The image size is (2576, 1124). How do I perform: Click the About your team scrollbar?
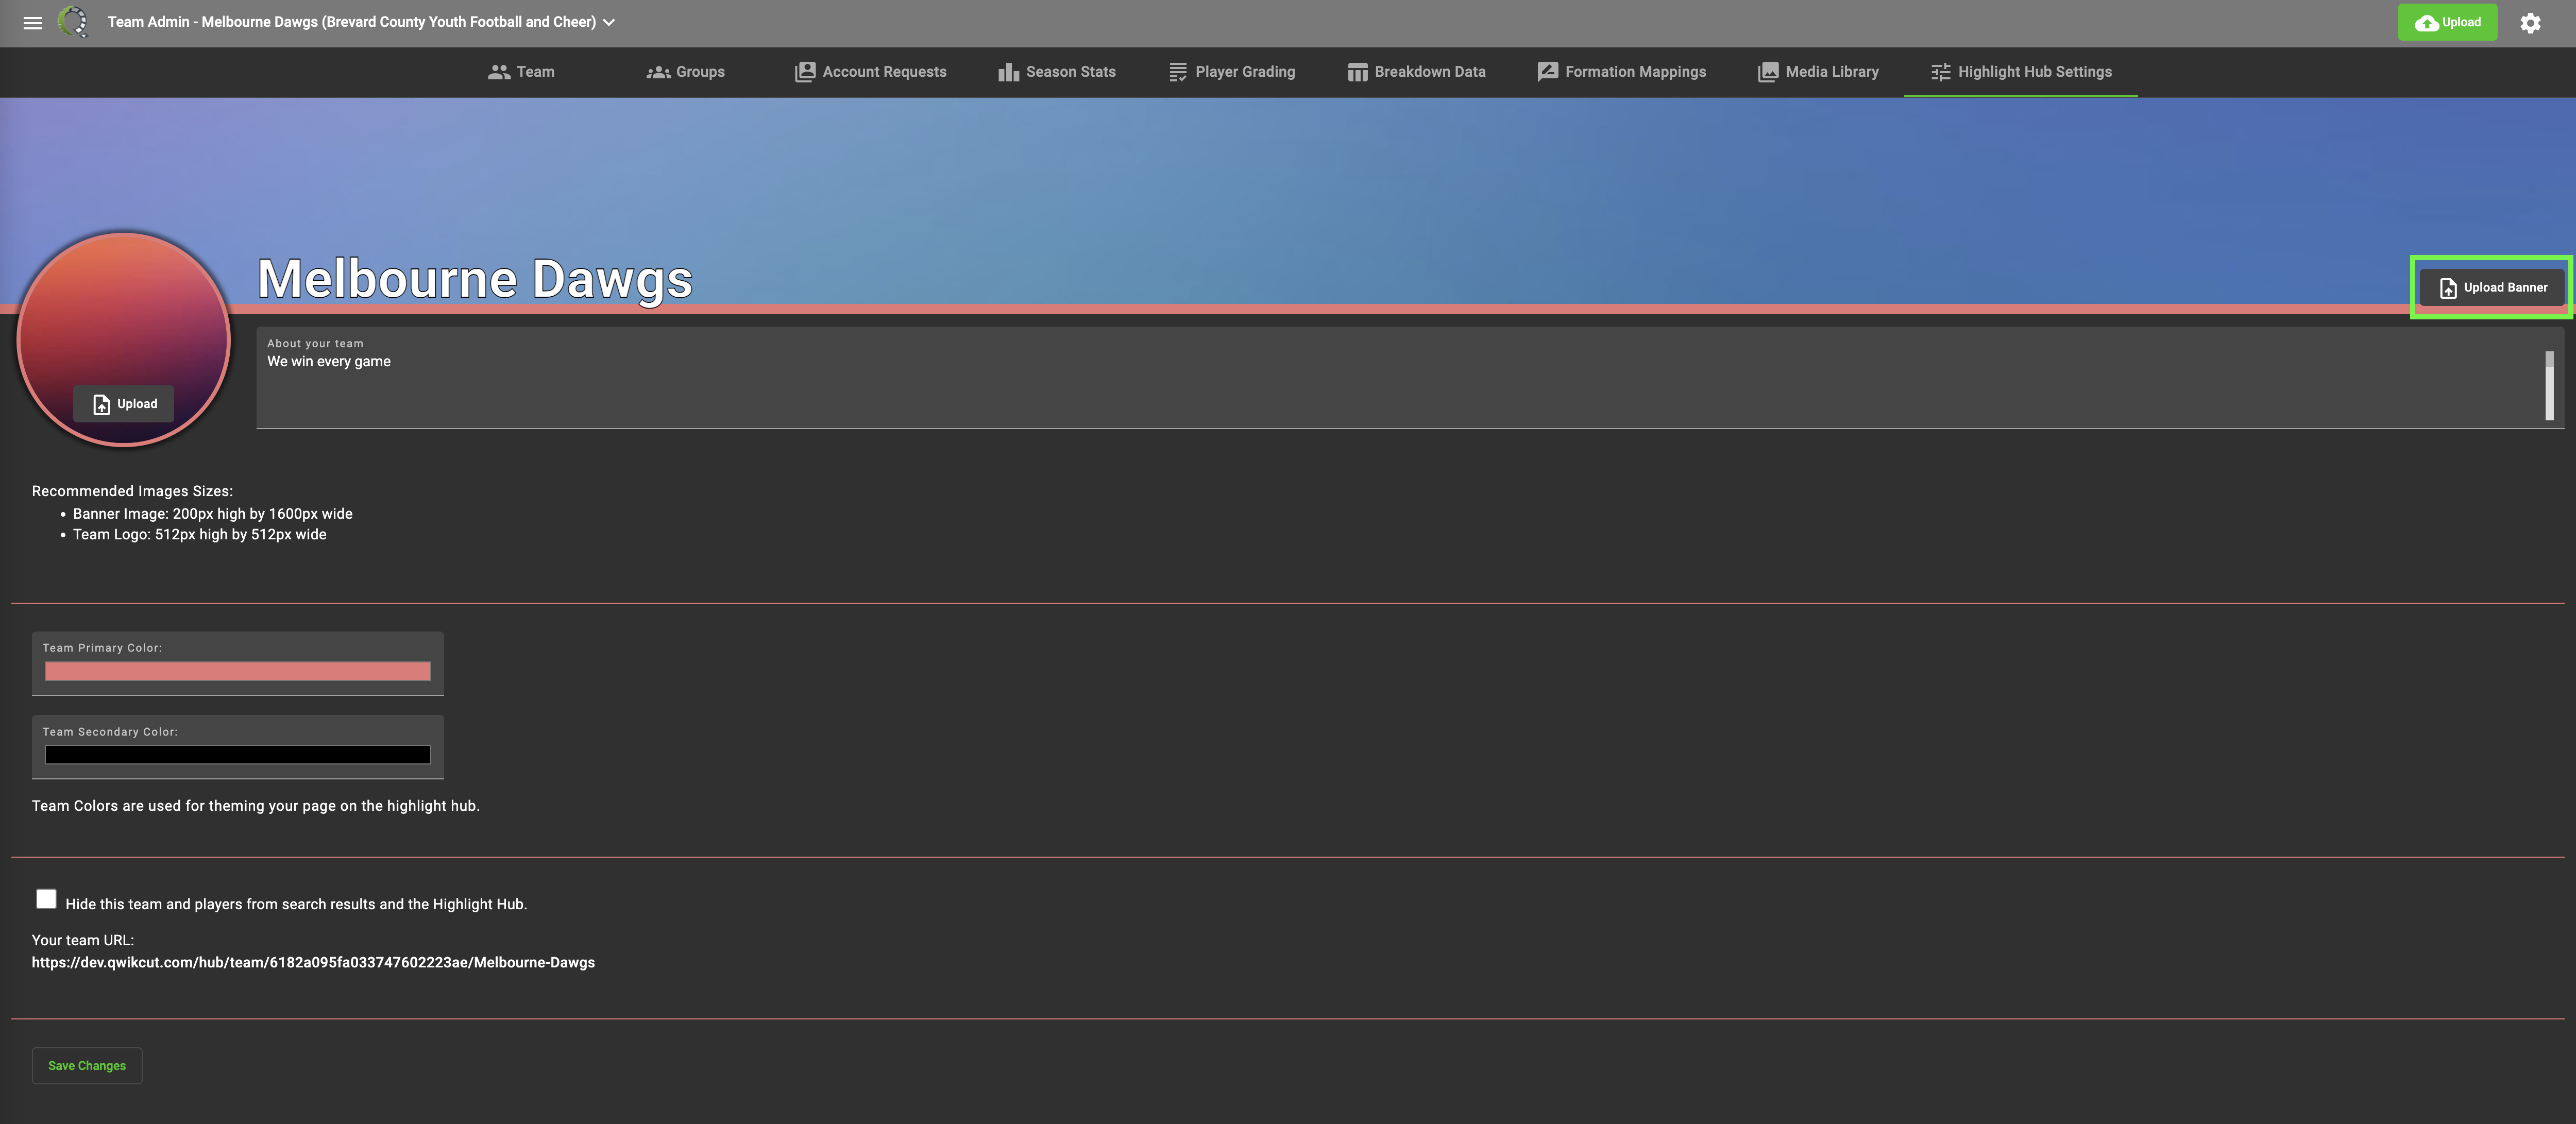pyautogui.click(x=2550, y=385)
